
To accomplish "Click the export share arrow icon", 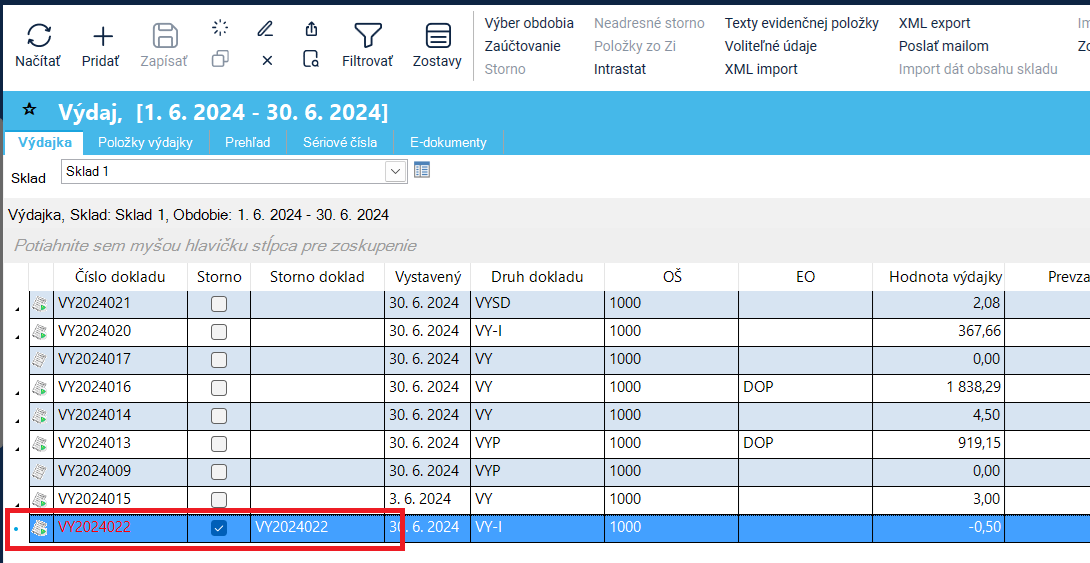I will click(x=311, y=28).
